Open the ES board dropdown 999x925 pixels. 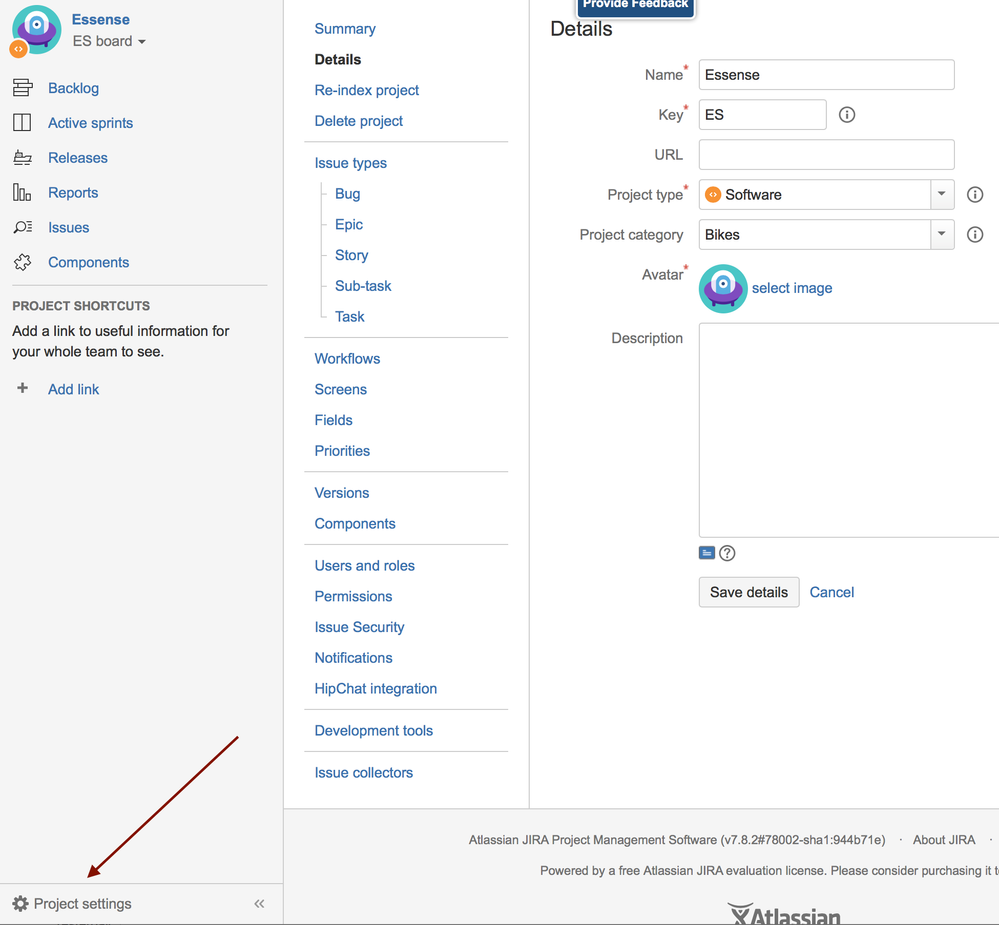click(x=109, y=41)
